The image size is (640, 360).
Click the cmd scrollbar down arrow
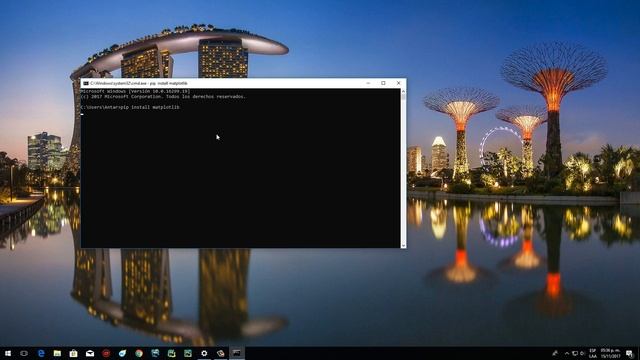(403, 245)
